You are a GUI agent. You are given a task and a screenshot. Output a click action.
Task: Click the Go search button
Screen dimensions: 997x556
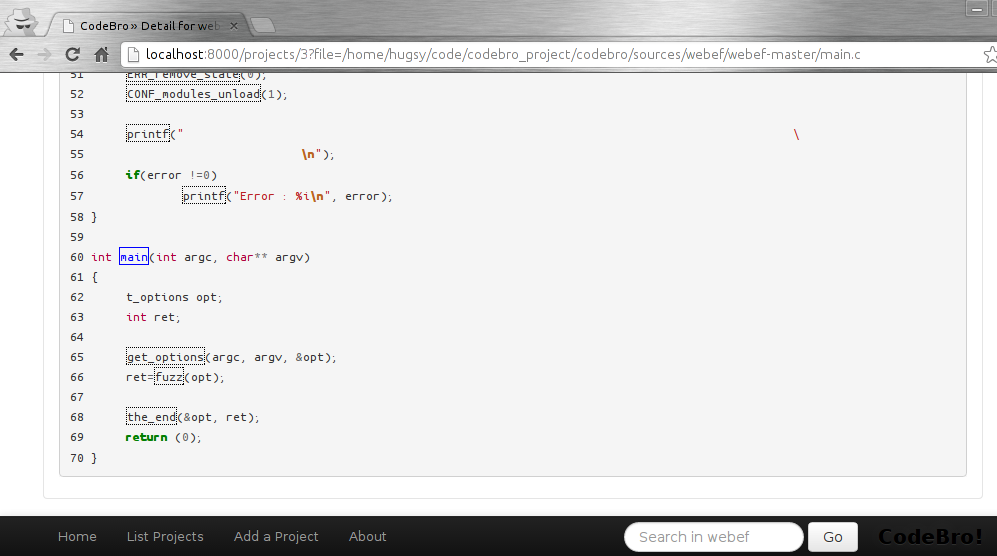[833, 537]
